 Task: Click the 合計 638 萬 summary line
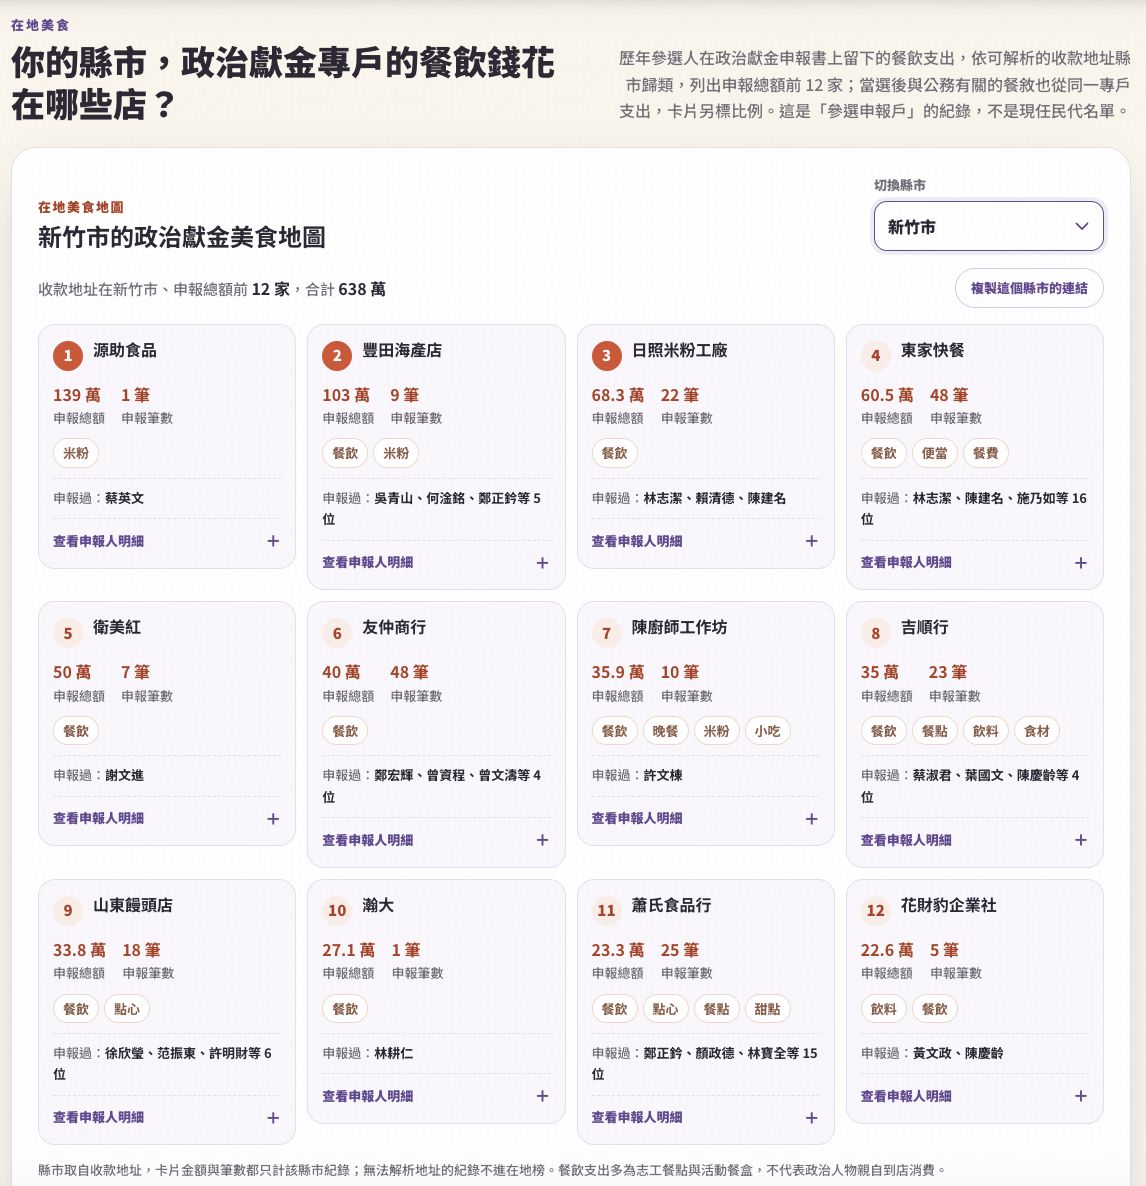coord(346,289)
